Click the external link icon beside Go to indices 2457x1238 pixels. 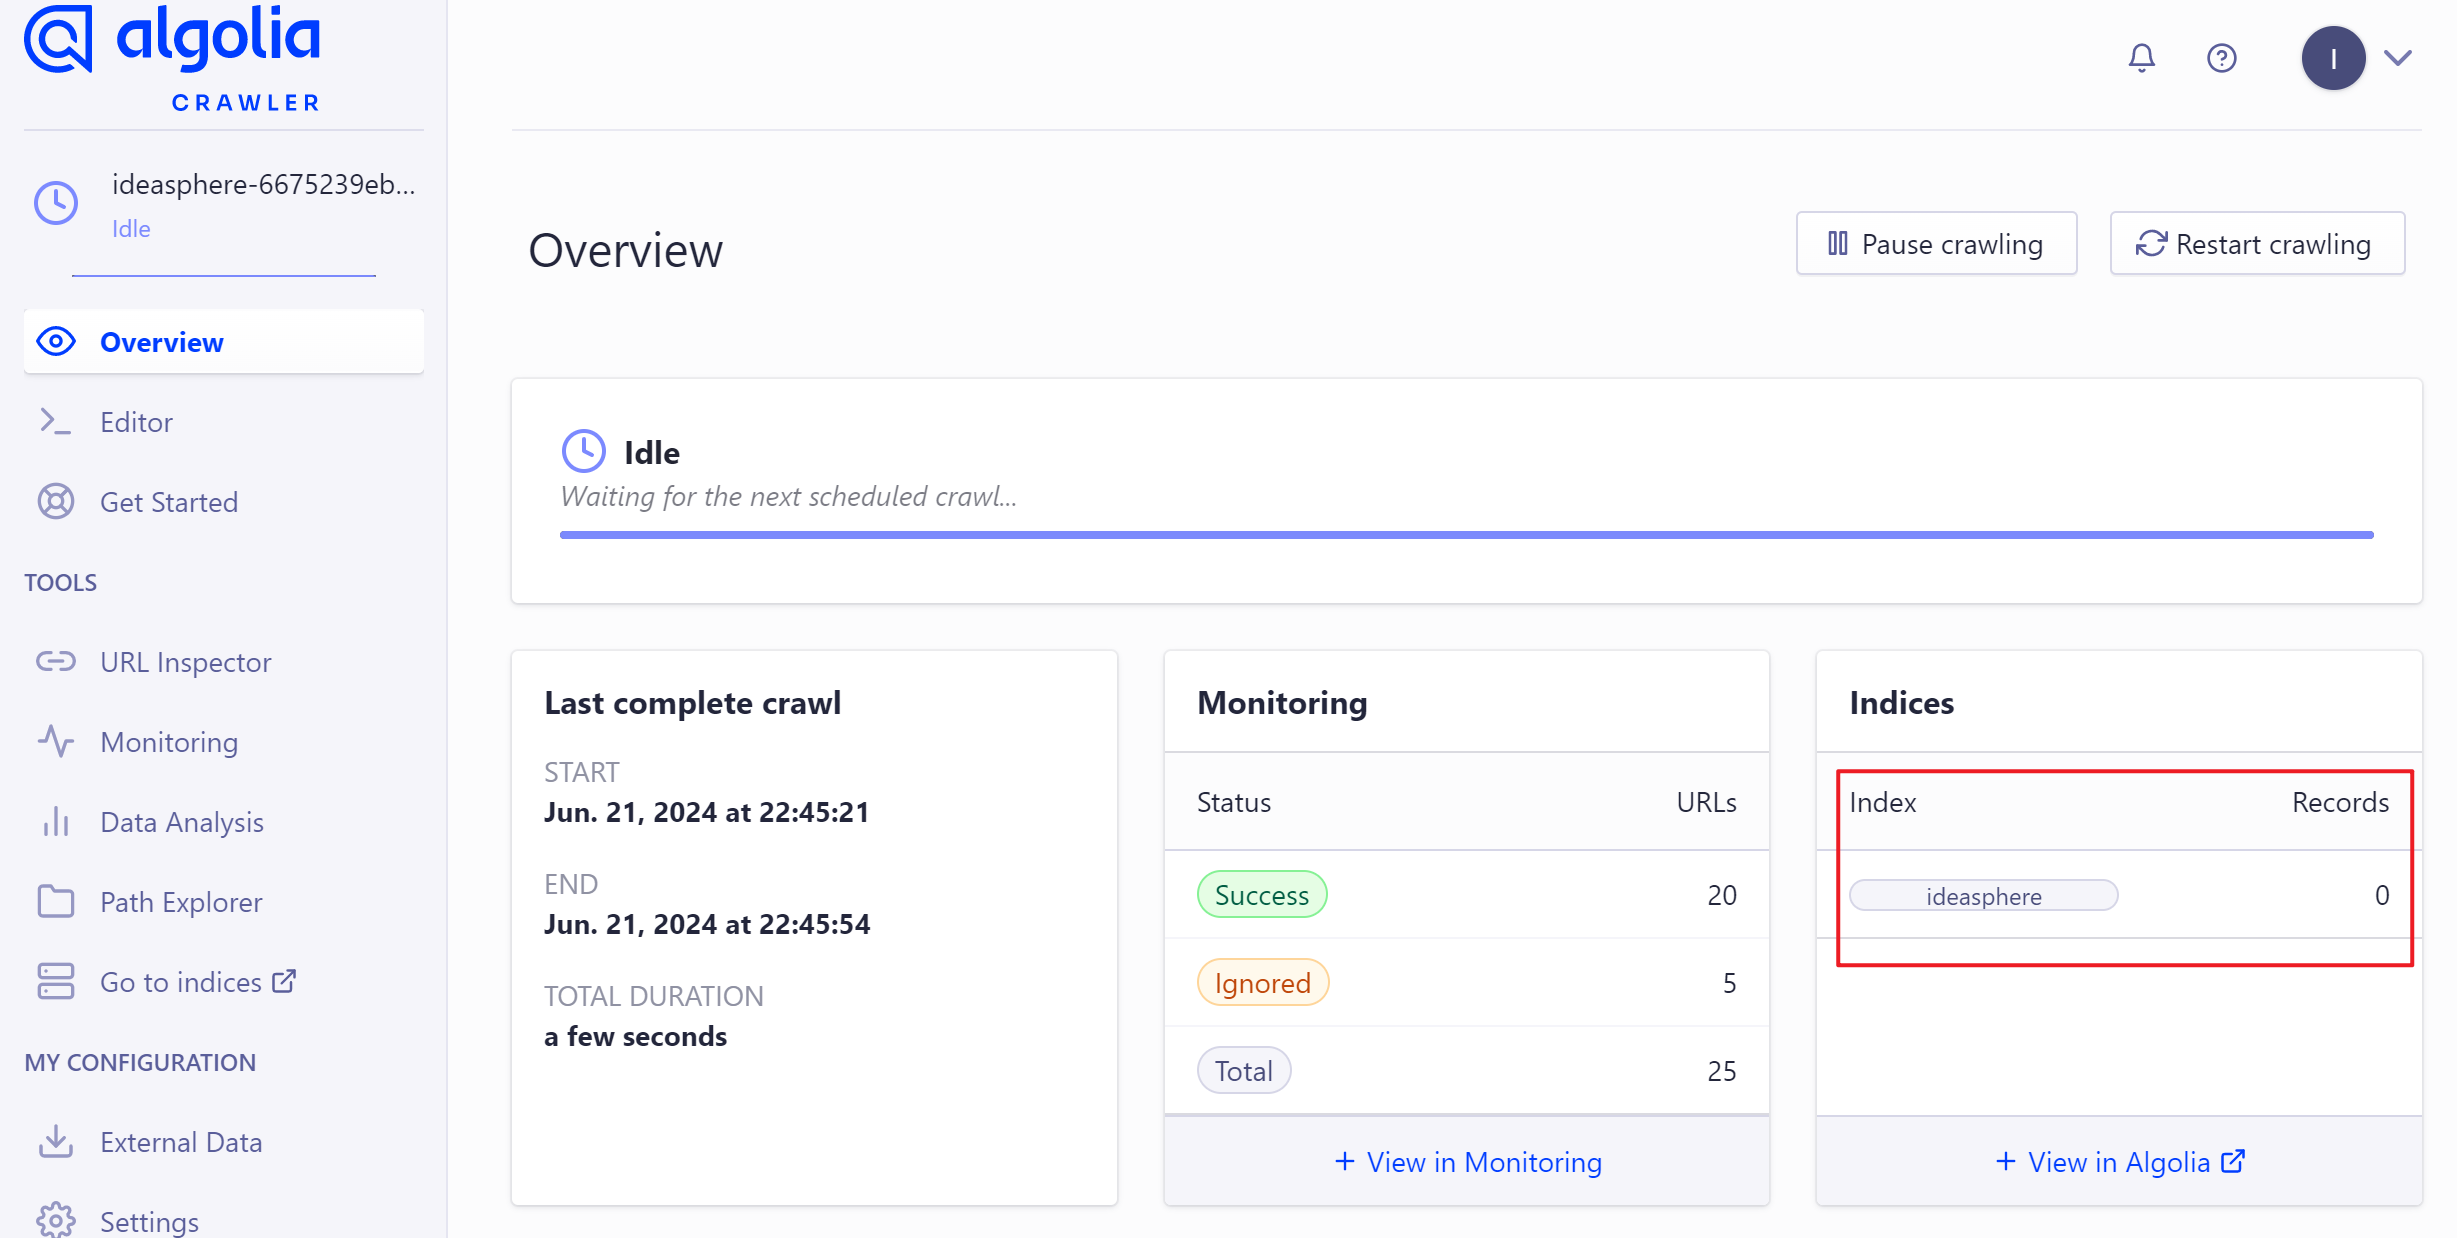[284, 981]
